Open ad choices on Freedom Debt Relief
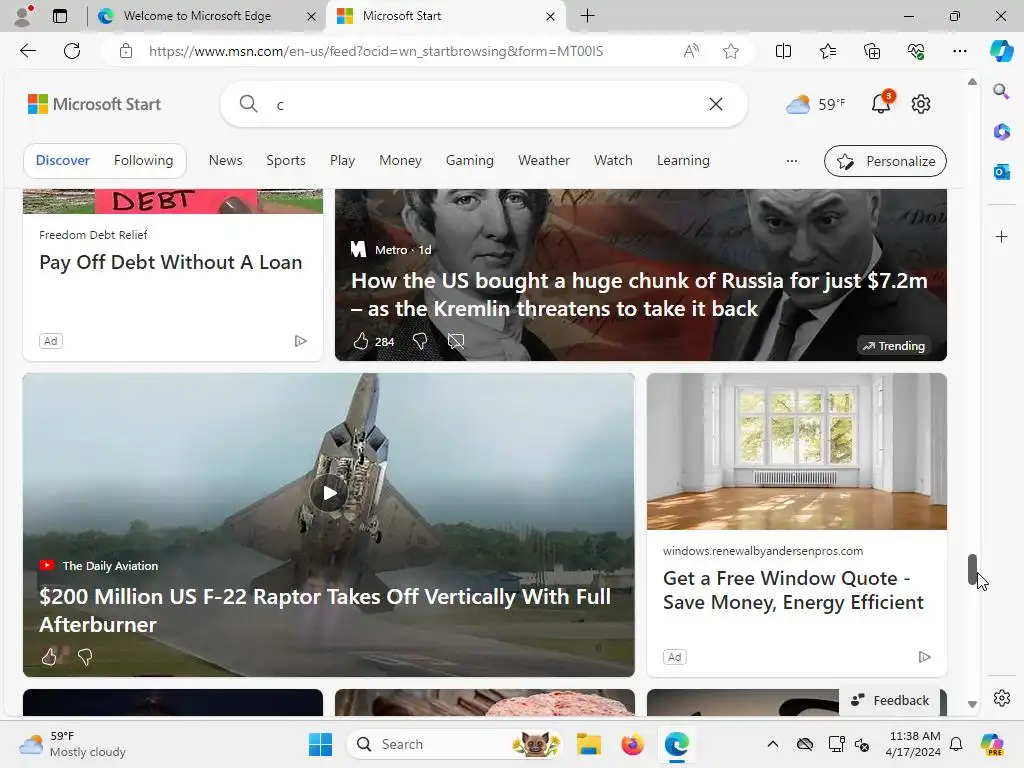 [x=300, y=341]
